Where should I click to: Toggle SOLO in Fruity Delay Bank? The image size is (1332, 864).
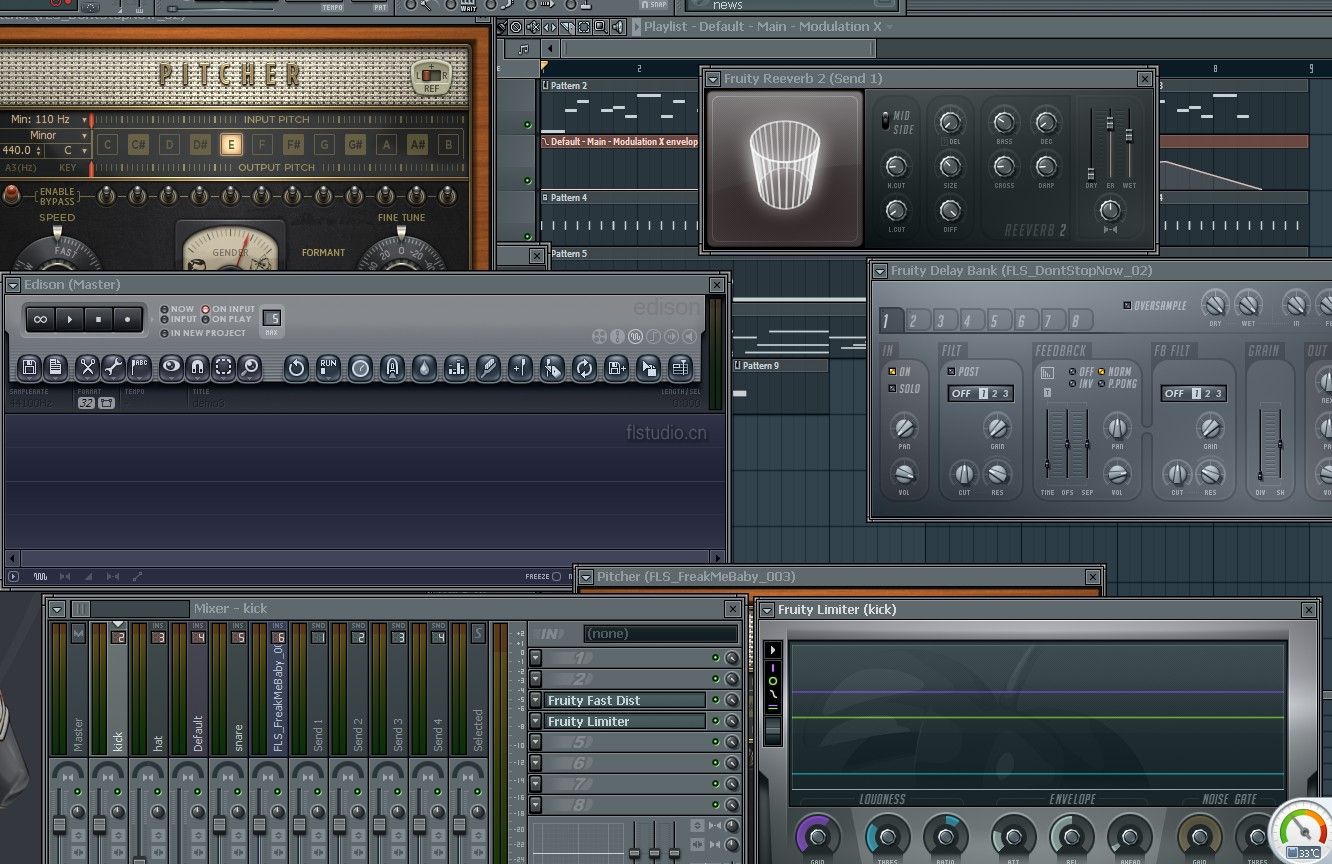[903, 388]
